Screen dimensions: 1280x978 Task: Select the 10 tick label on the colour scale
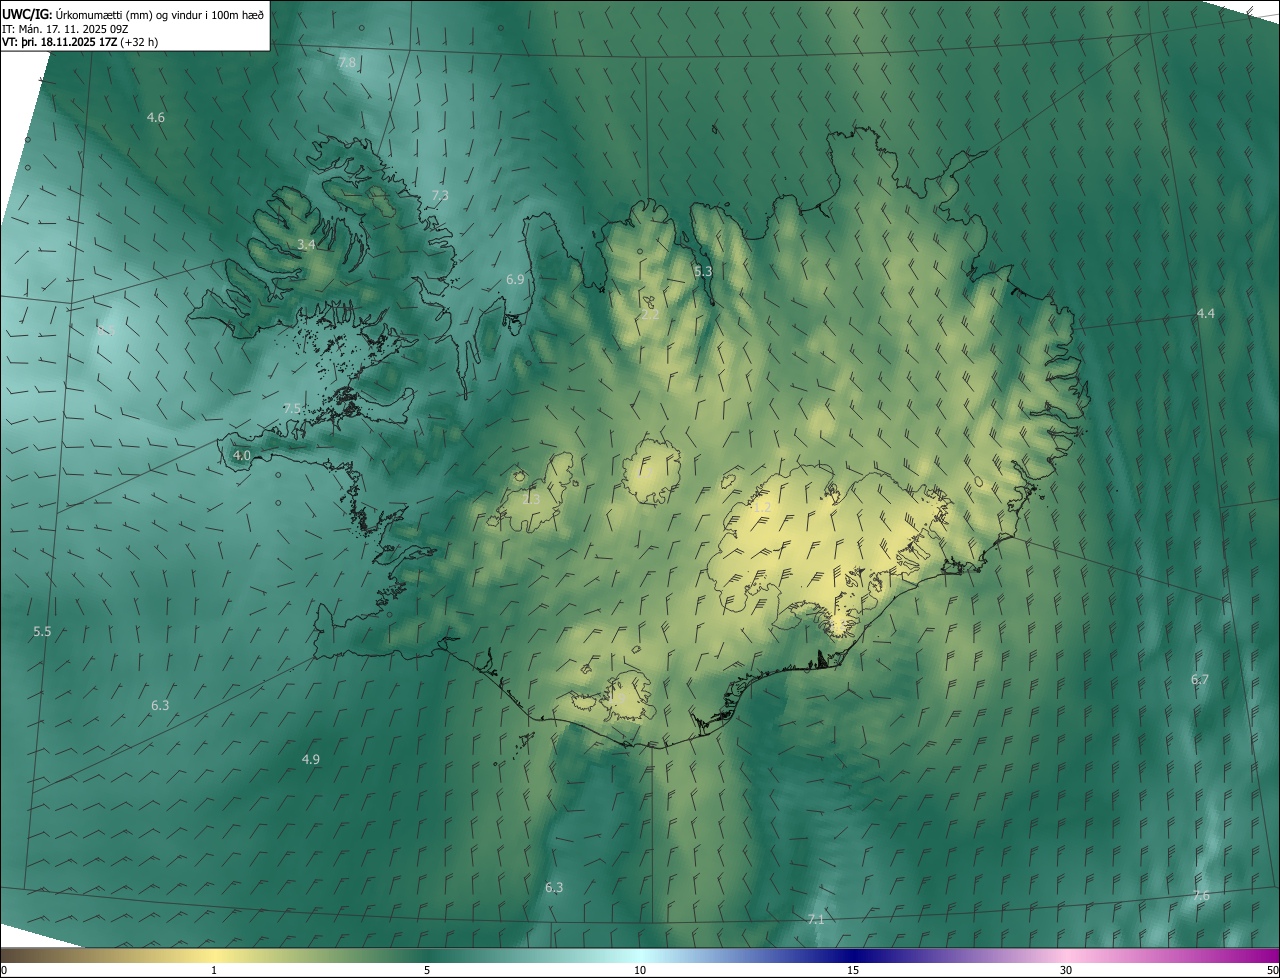(x=640, y=971)
